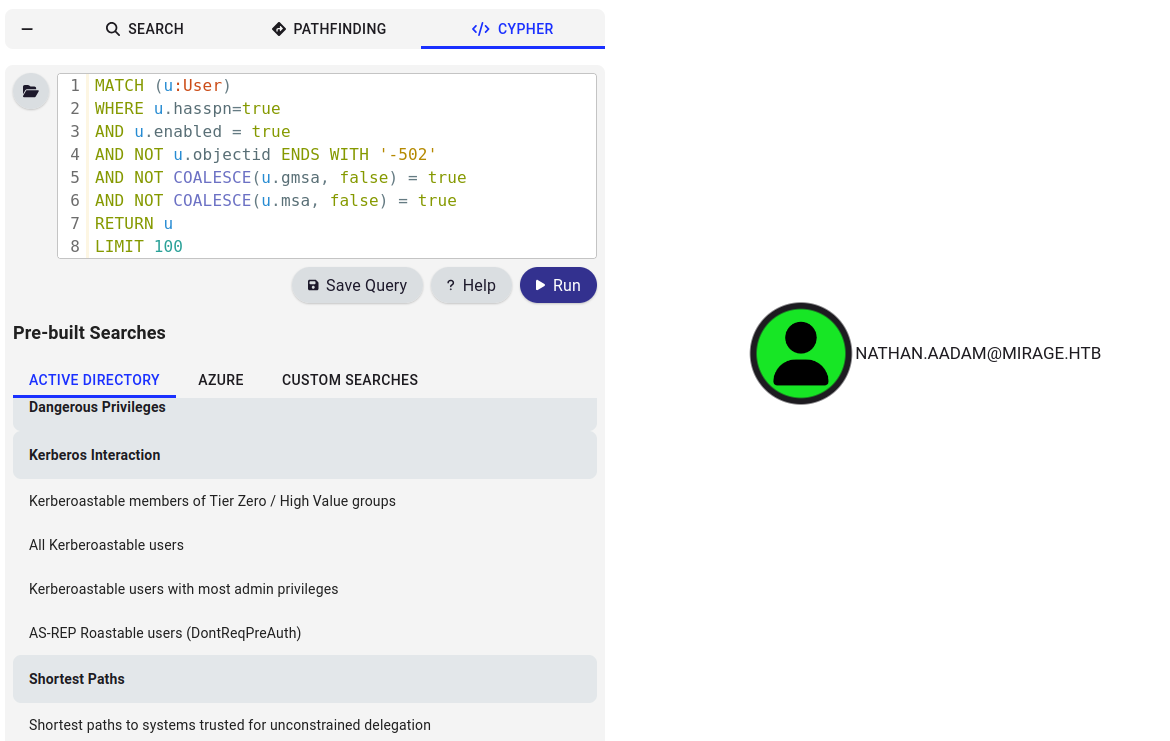Switch to the Search tab

coord(145,29)
